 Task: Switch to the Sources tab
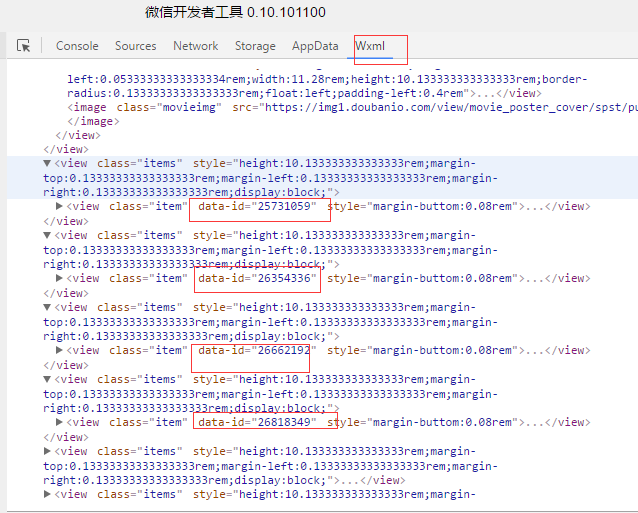135,46
